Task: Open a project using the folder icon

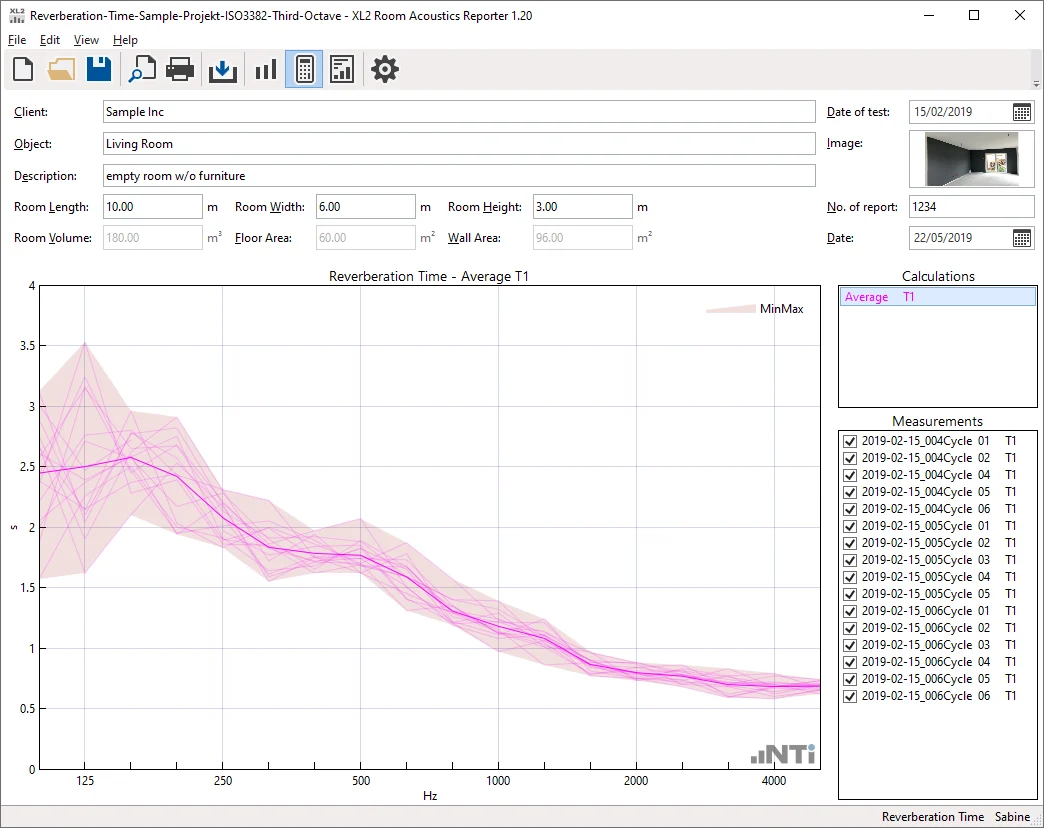Action: tap(61, 69)
